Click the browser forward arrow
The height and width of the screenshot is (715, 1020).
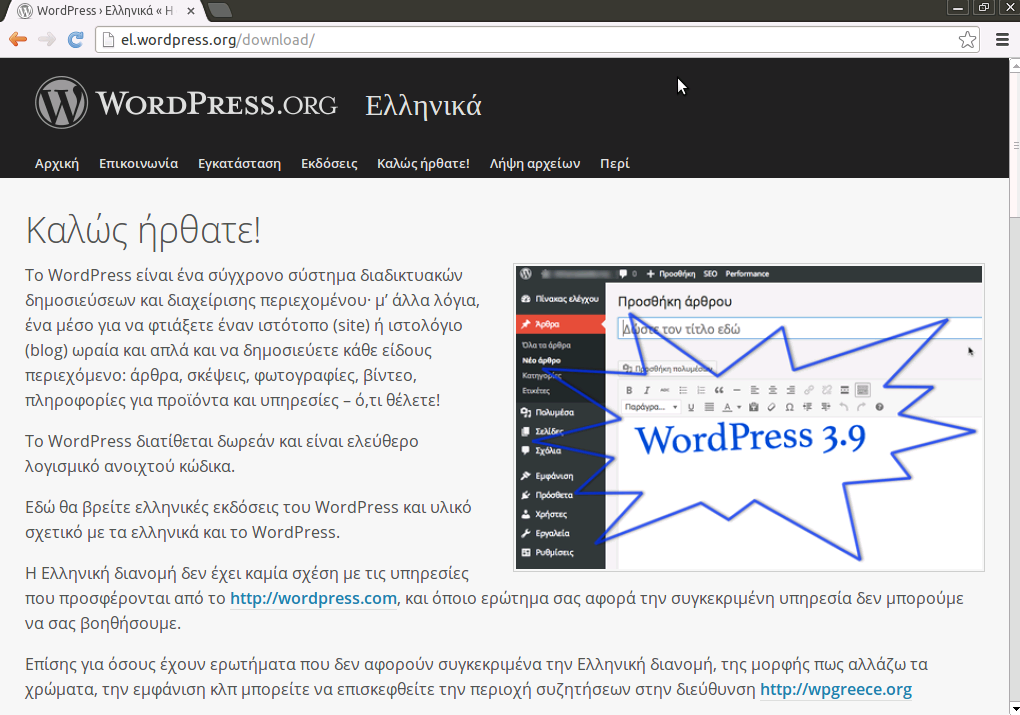(47, 40)
